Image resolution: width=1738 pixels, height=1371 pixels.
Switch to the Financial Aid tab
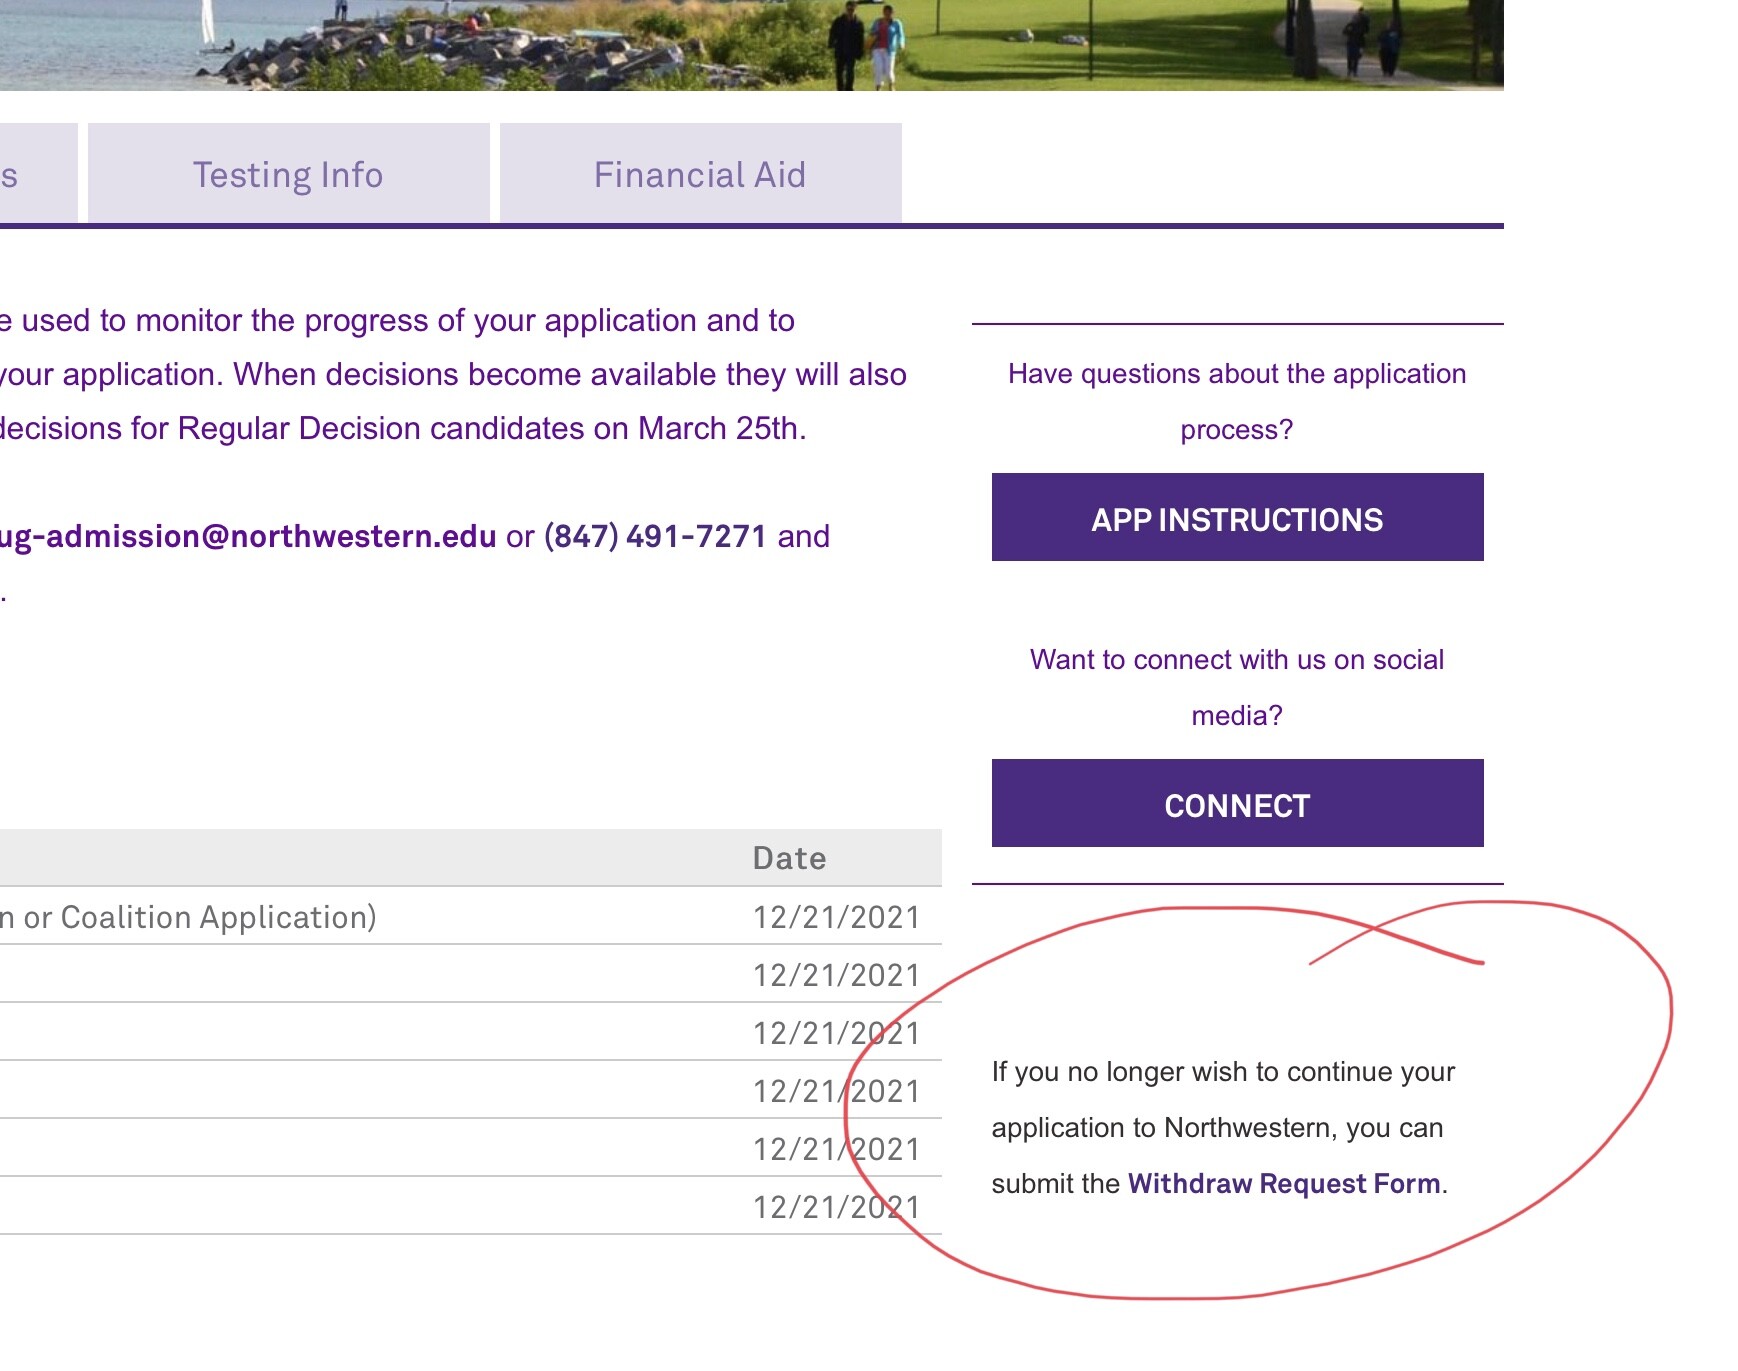[x=700, y=175]
